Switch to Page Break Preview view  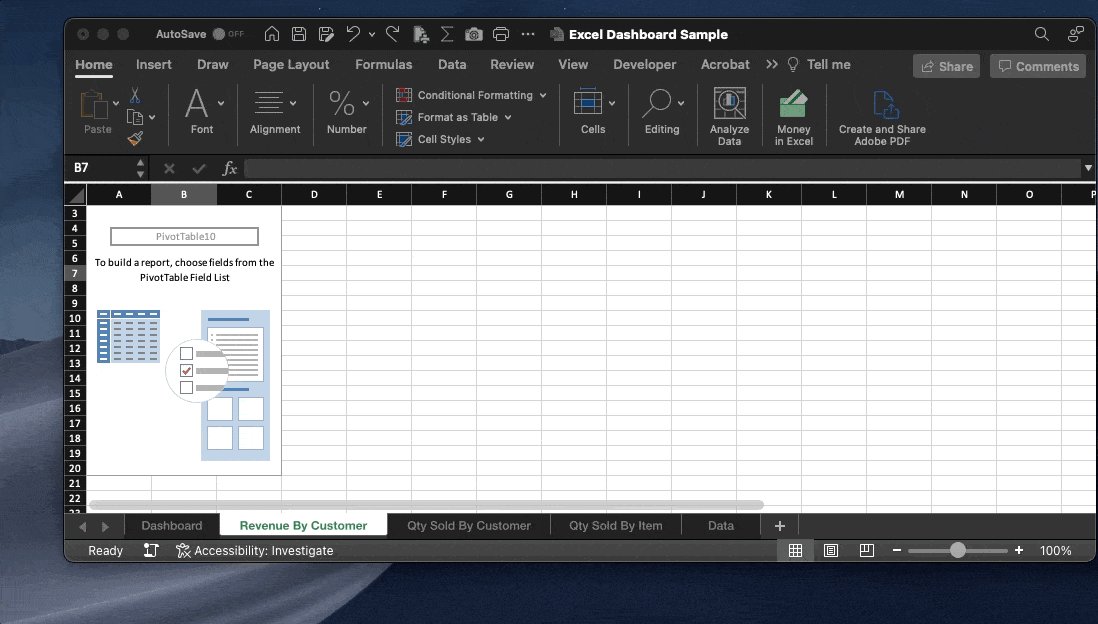point(865,550)
